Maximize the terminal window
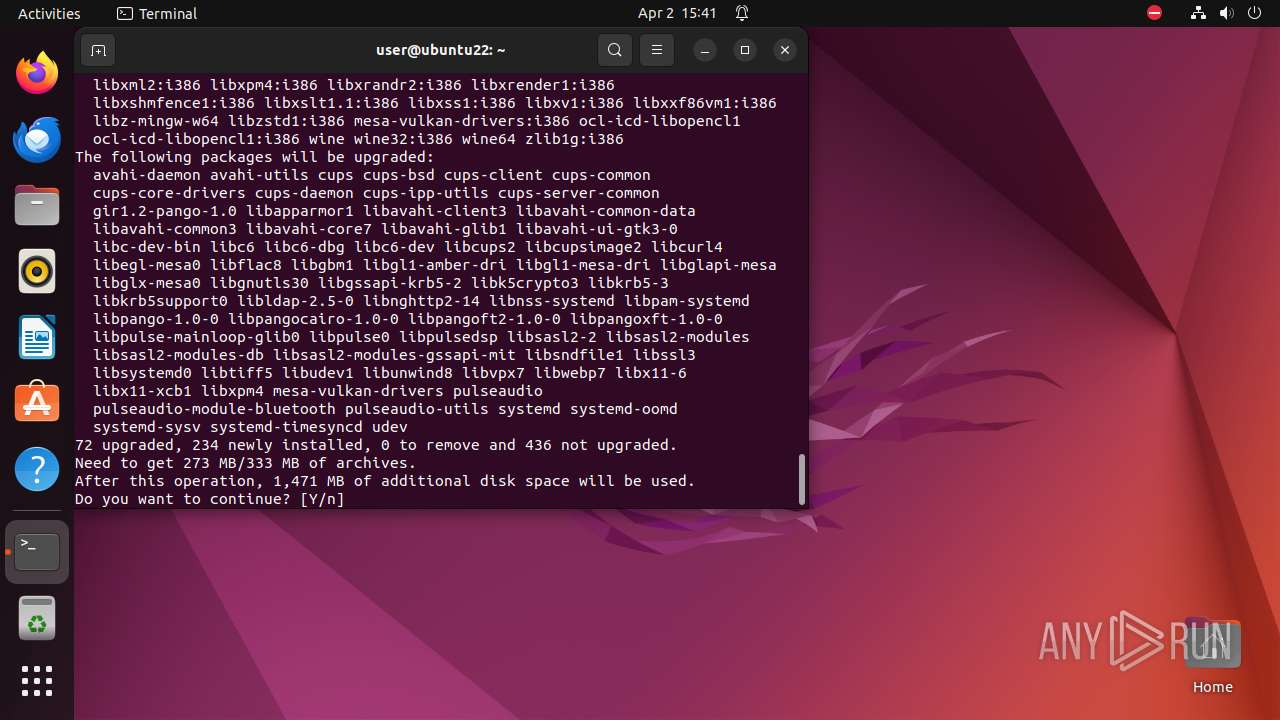Viewport: 1280px width, 720px height. point(745,50)
